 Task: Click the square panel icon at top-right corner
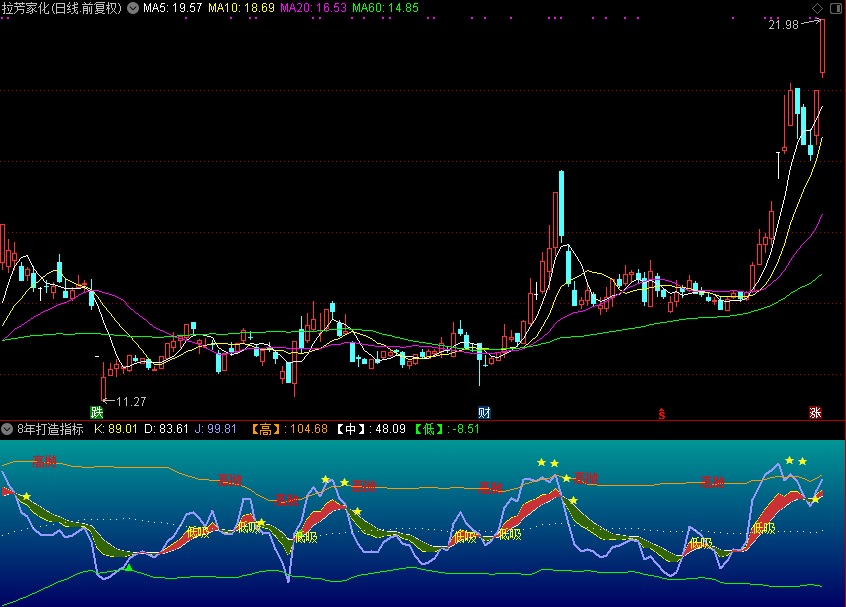(x=835, y=8)
